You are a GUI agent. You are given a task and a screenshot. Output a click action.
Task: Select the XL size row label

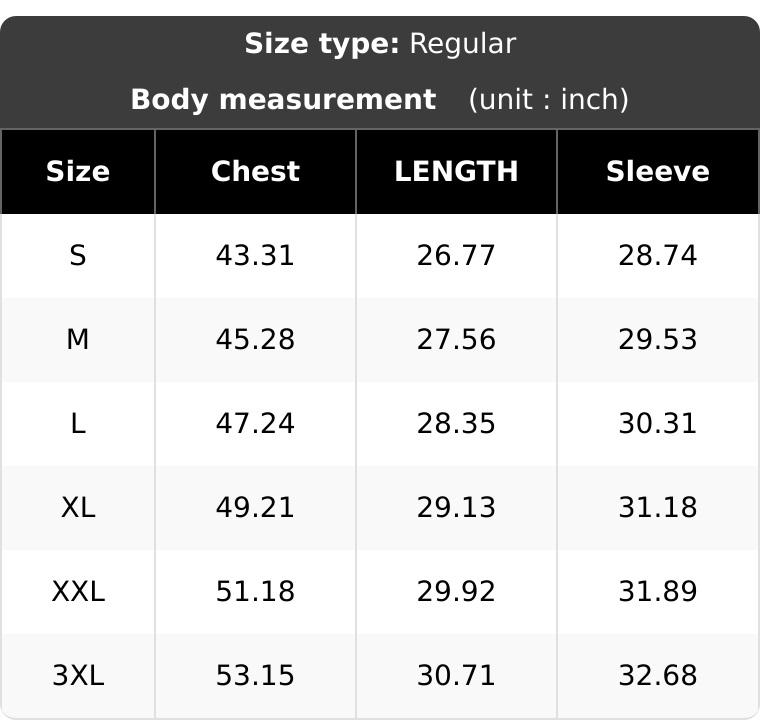coord(78,508)
